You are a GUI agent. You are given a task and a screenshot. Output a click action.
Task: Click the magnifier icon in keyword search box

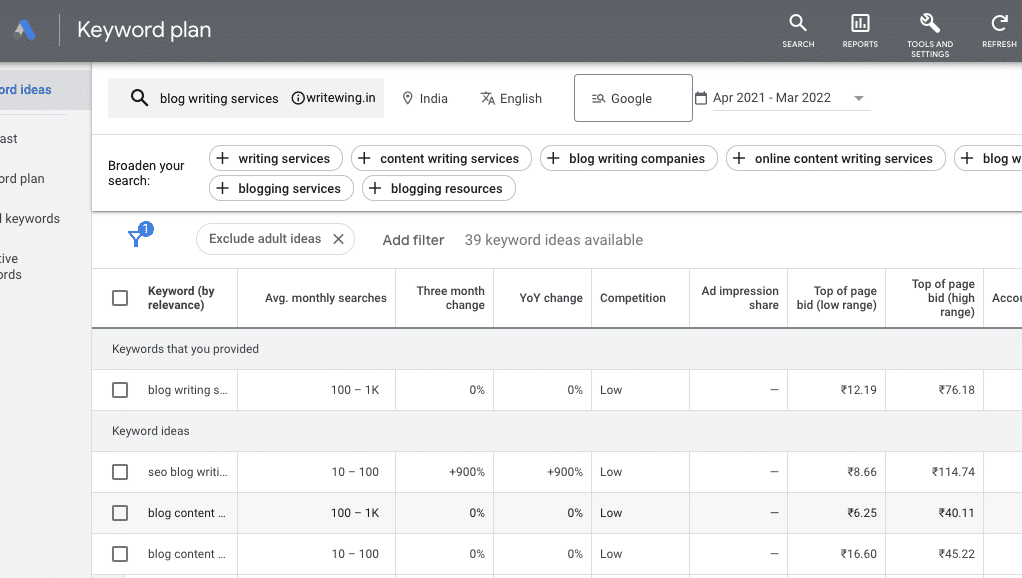point(139,98)
